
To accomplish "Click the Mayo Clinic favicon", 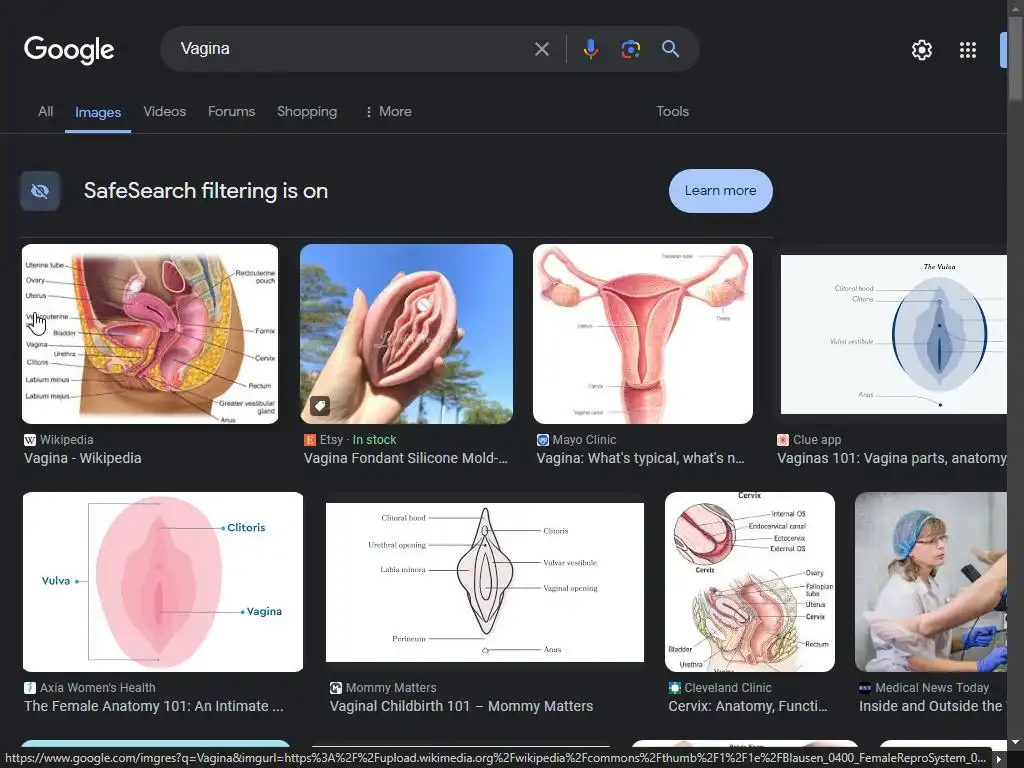I will pos(543,440).
